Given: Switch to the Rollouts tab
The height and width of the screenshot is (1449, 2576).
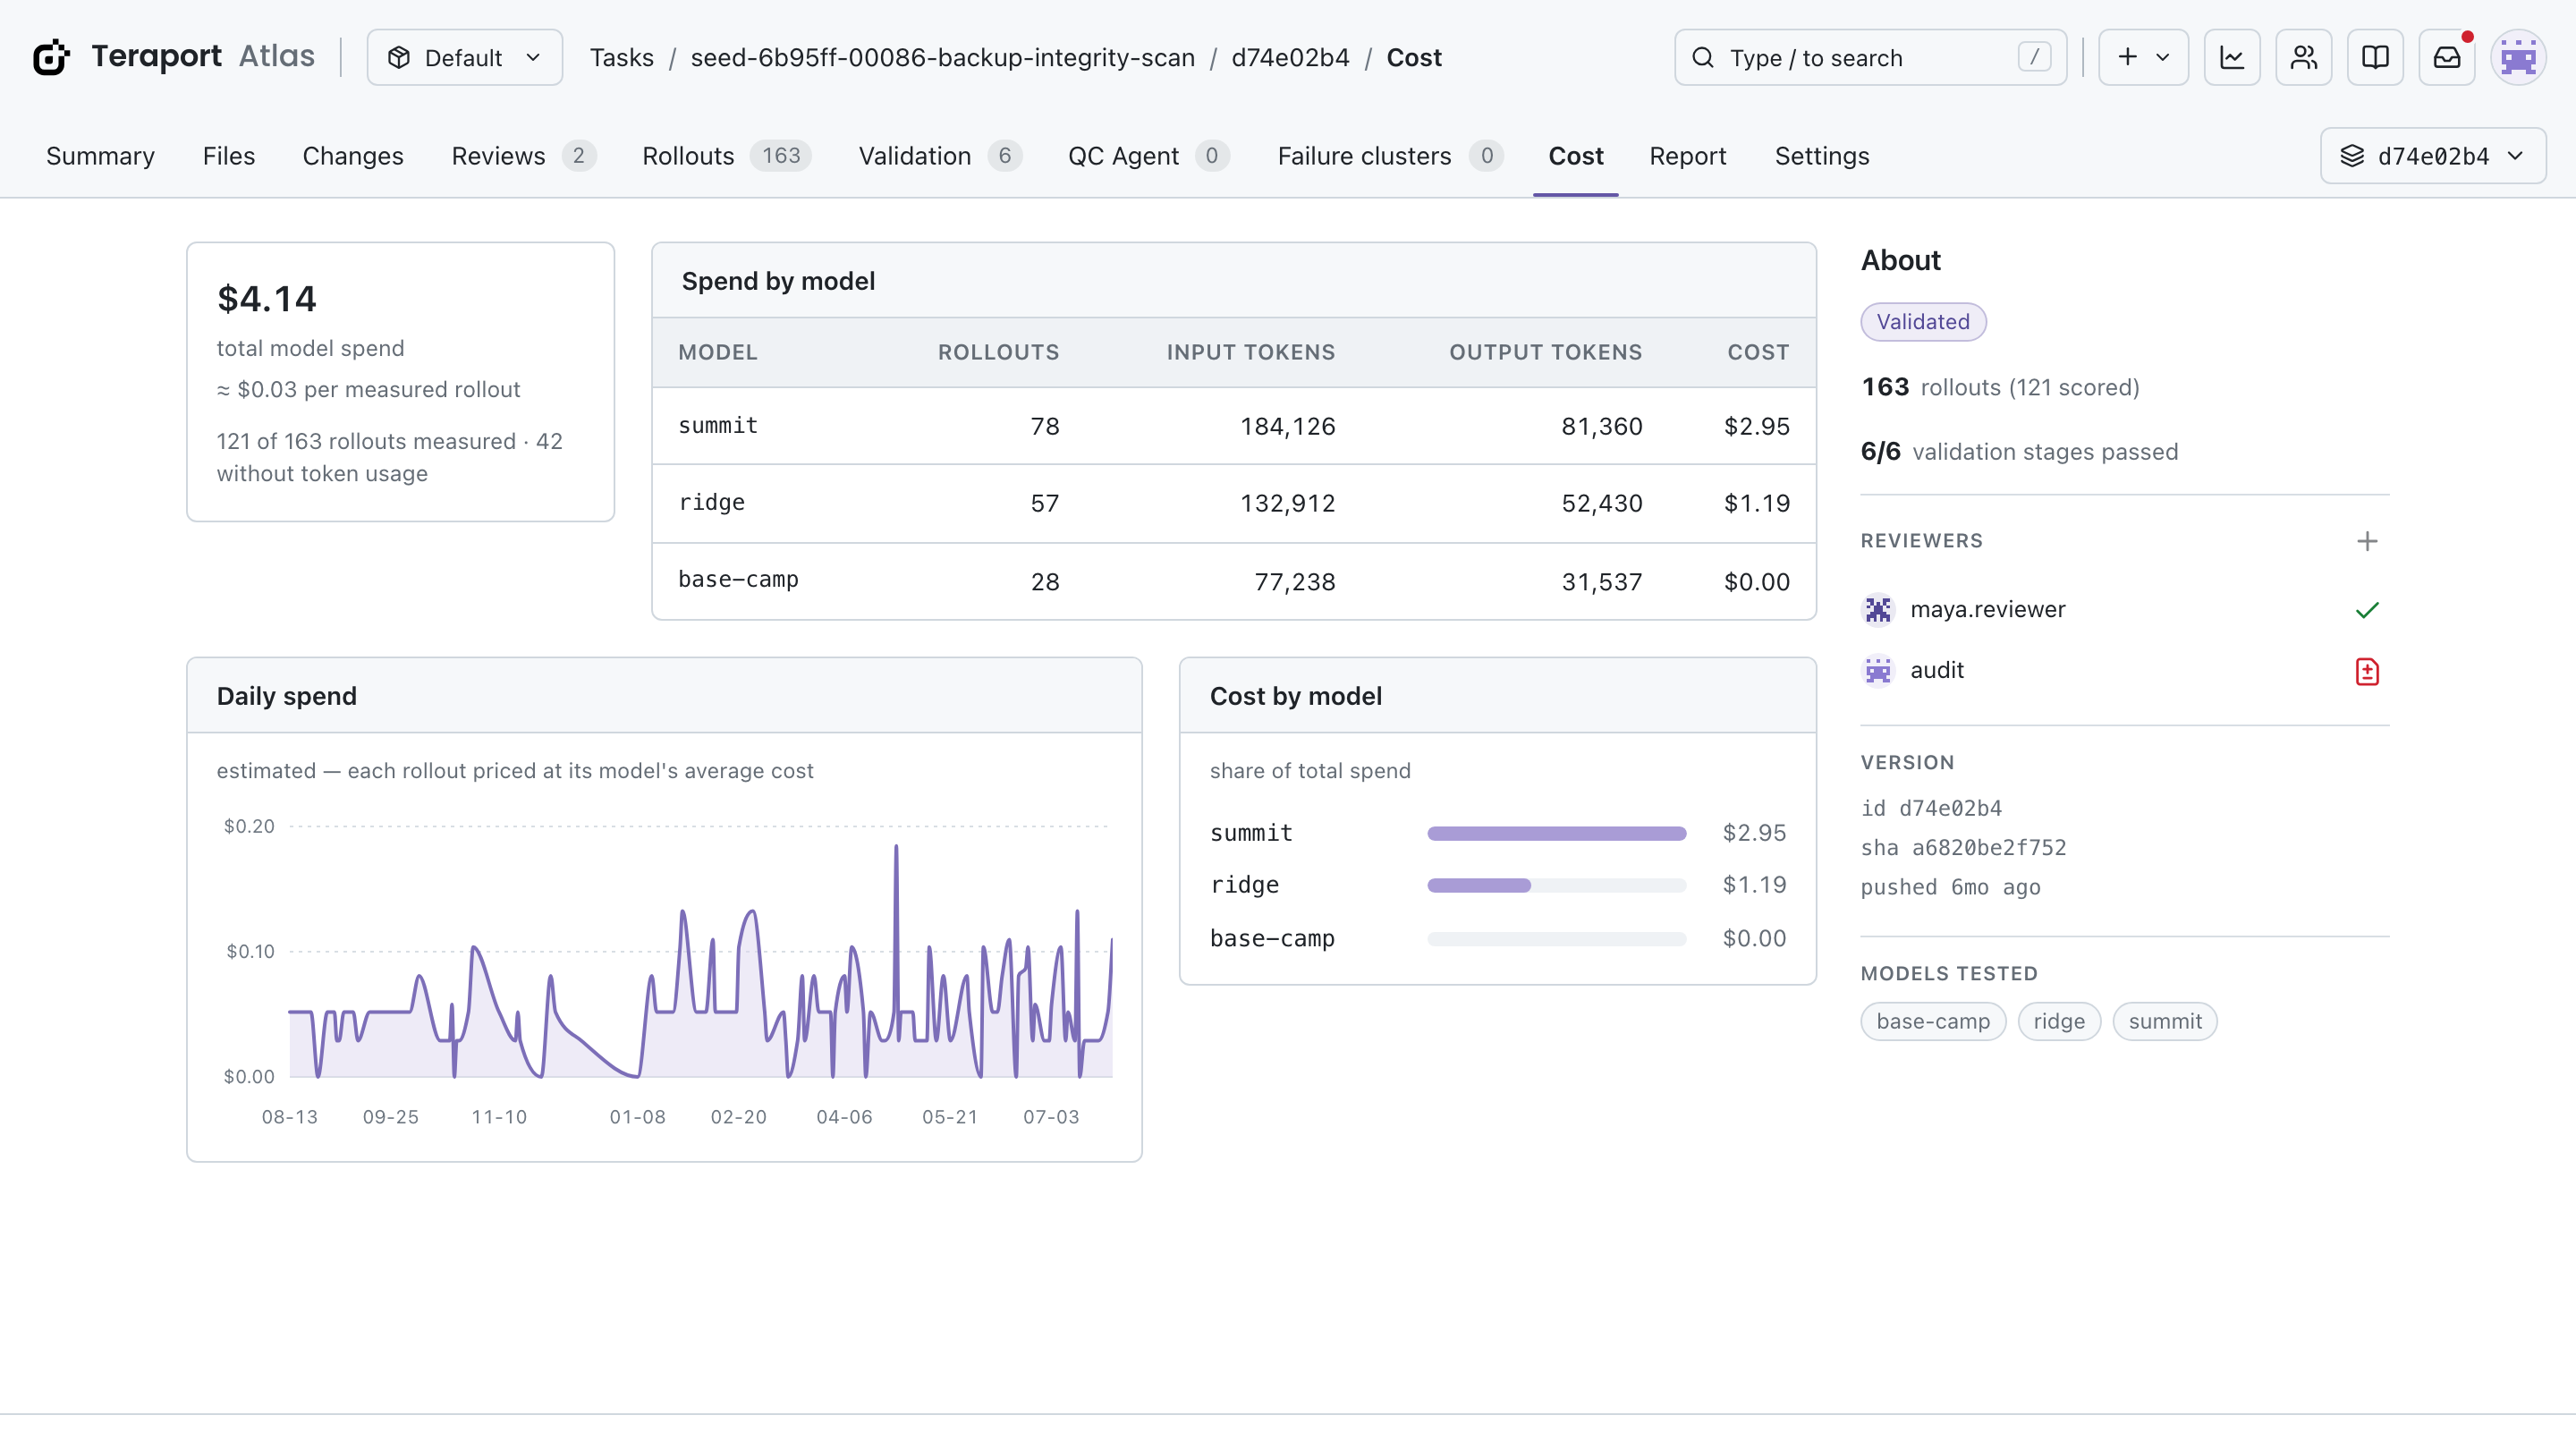Looking at the screenshot, I should tap(726, 155).
